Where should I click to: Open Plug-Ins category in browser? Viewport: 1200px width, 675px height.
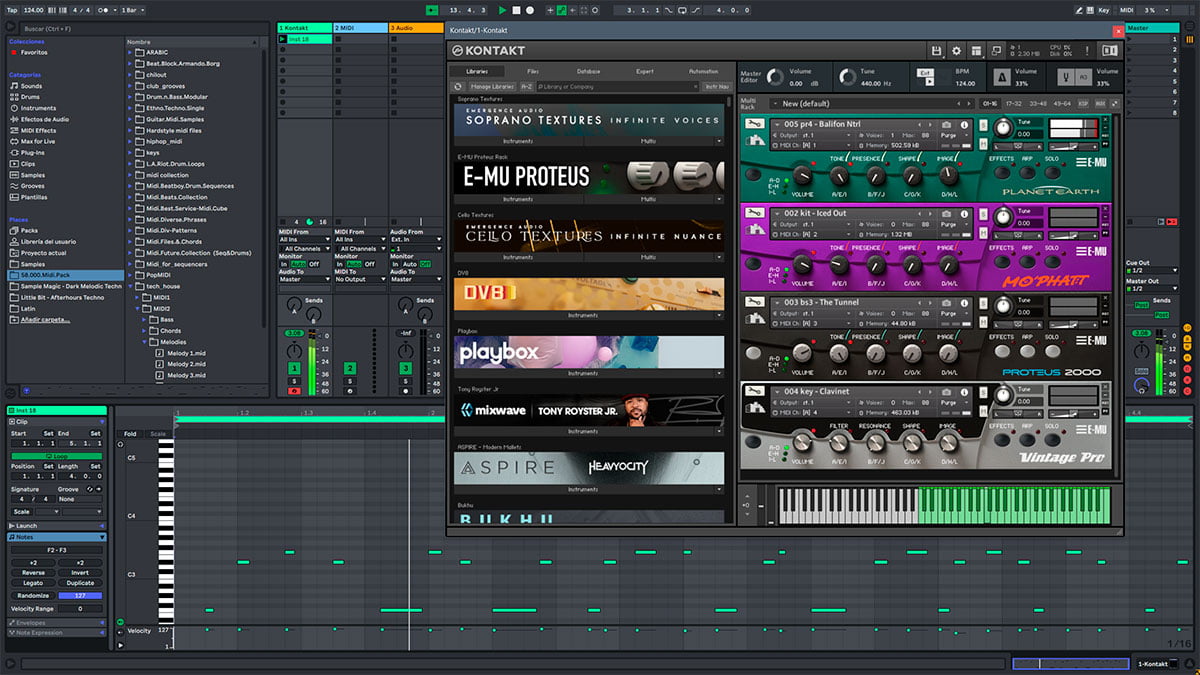point(33,153)
